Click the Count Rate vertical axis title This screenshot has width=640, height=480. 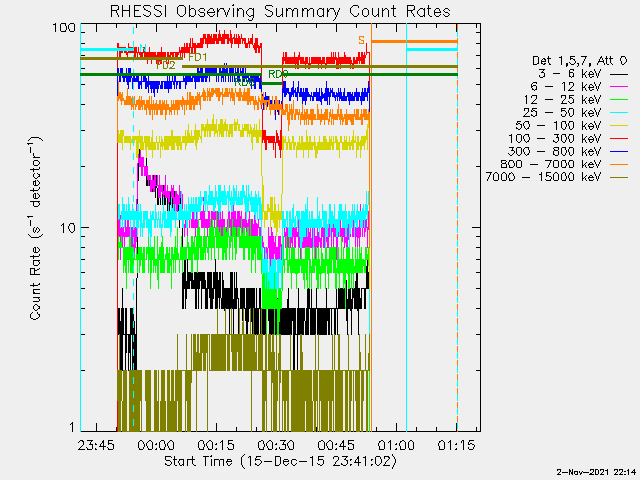click(x=36, y=228)
